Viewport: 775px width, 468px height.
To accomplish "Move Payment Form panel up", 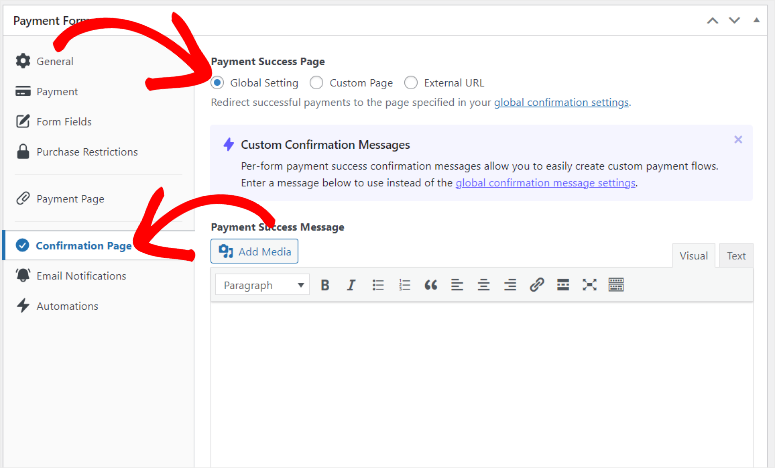I will point(712,21).
